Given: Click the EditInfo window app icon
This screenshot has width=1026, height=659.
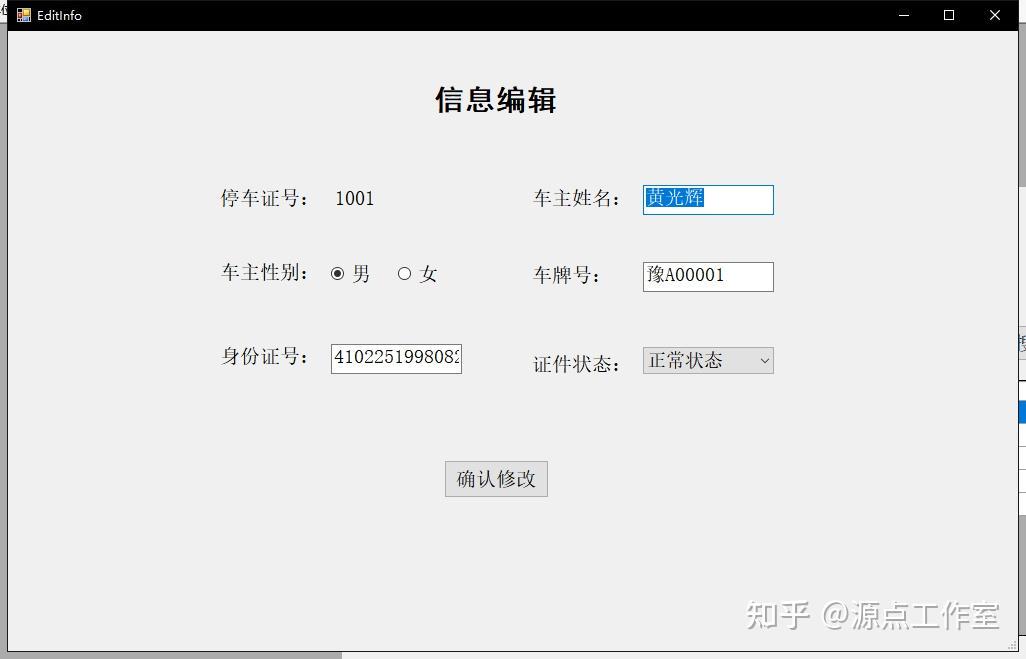Looking at the screenshot, I should tap(24, 15).
